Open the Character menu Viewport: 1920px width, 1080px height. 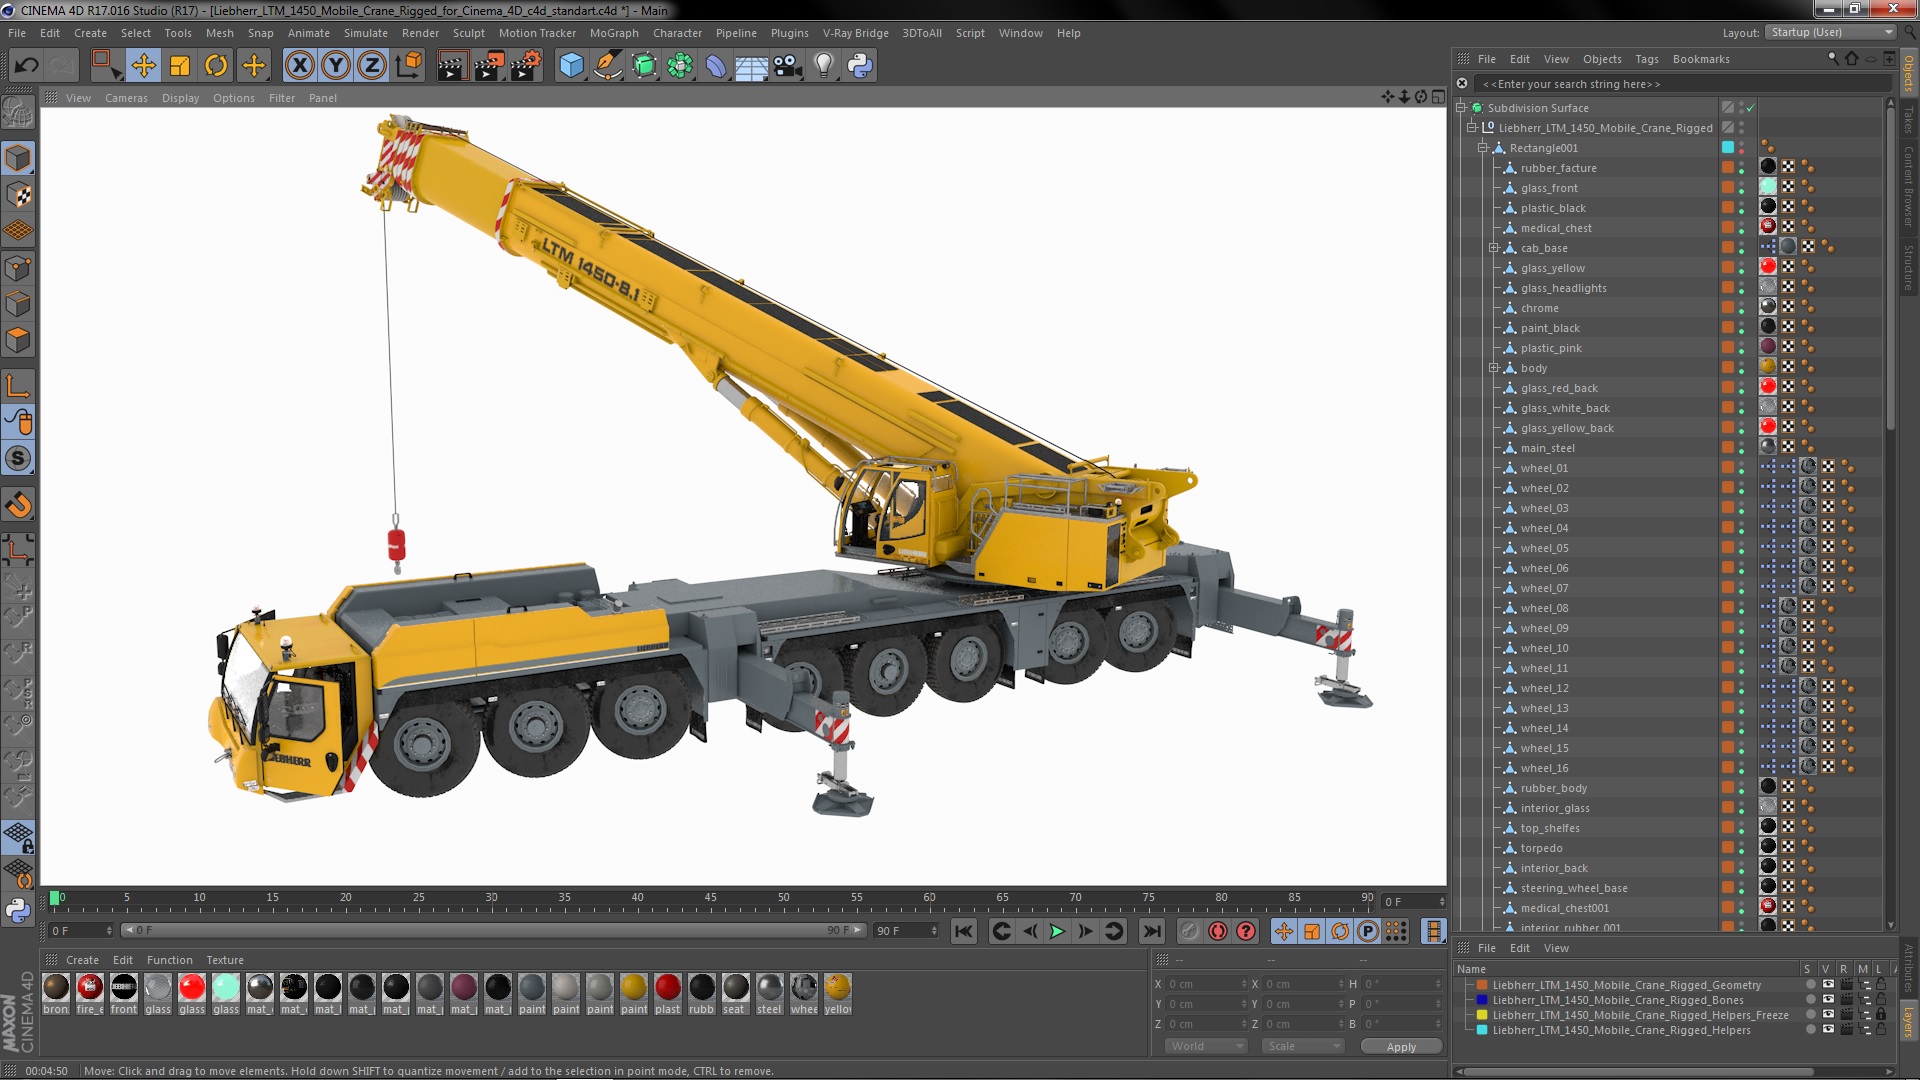pos(677,33)
